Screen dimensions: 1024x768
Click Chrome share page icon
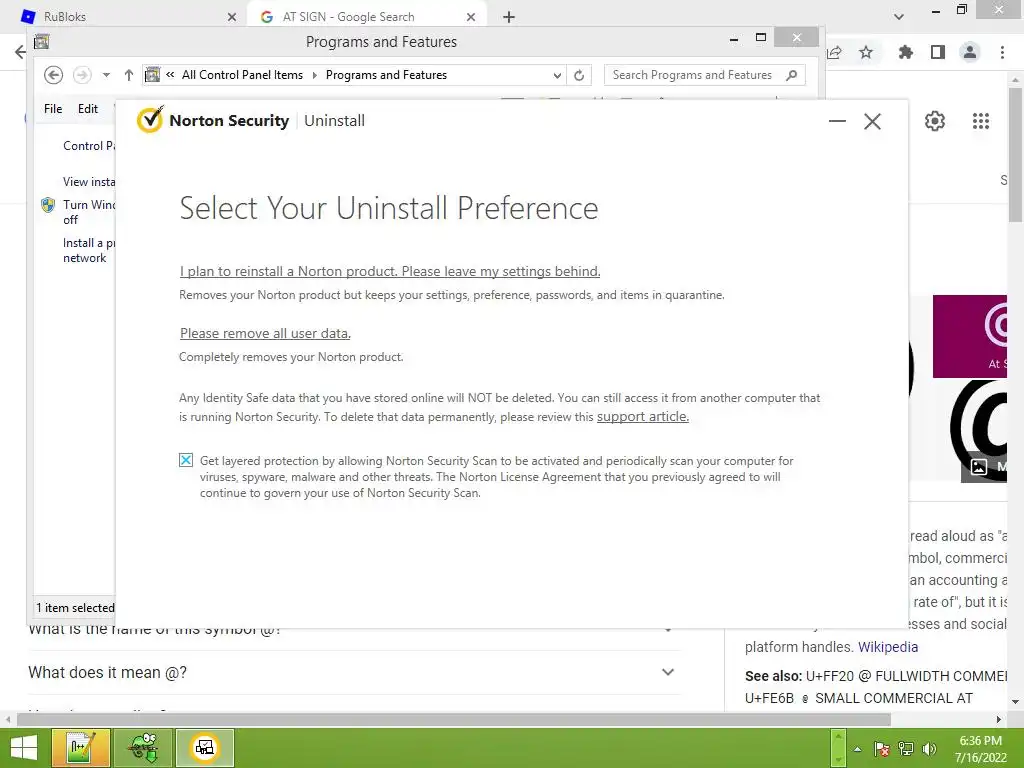(835, 52)
